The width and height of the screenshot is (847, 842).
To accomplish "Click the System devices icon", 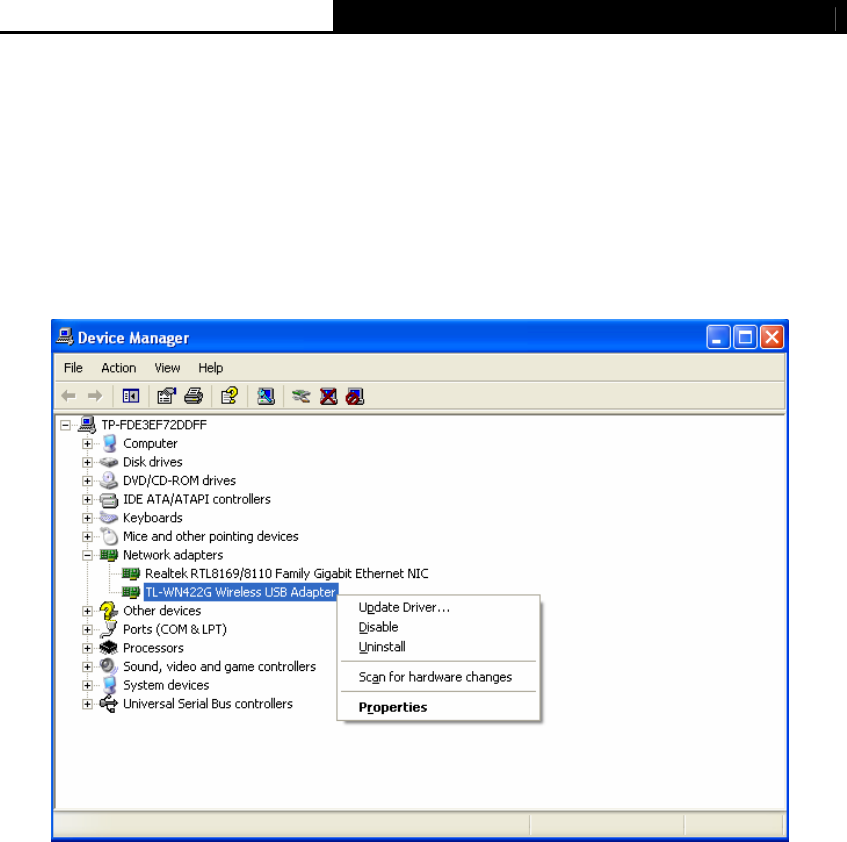I will (x=110, y=685).
